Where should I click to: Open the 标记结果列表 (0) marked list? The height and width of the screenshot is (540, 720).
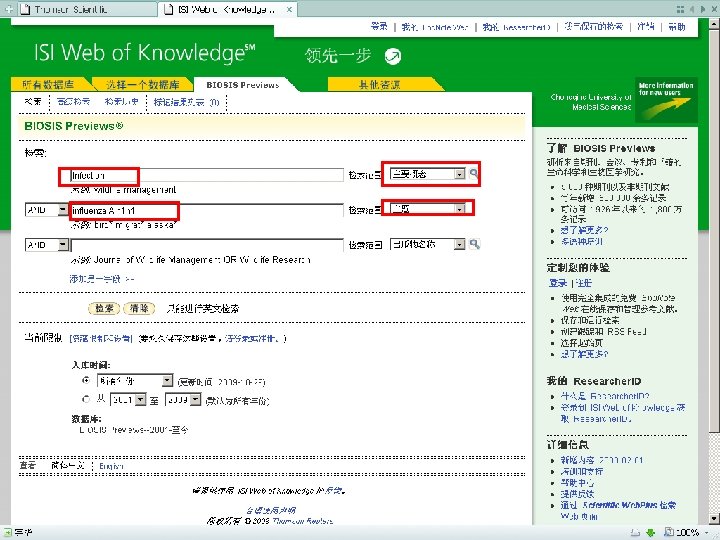click(x=186, y=102)
